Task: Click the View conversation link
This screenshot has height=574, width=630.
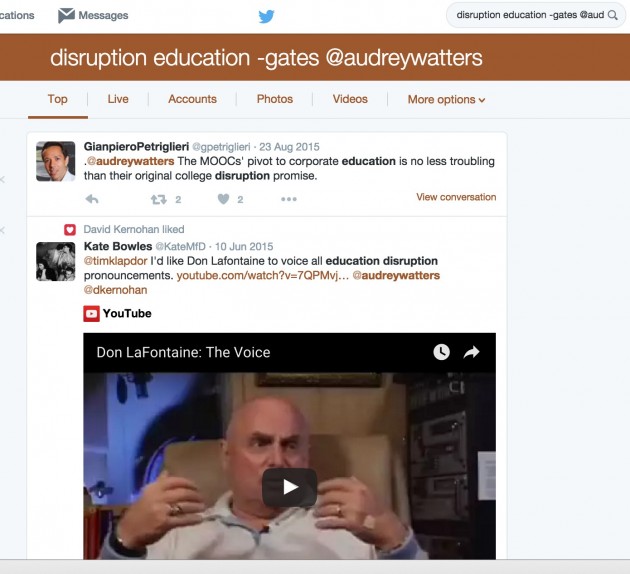Action: [456, 197]
